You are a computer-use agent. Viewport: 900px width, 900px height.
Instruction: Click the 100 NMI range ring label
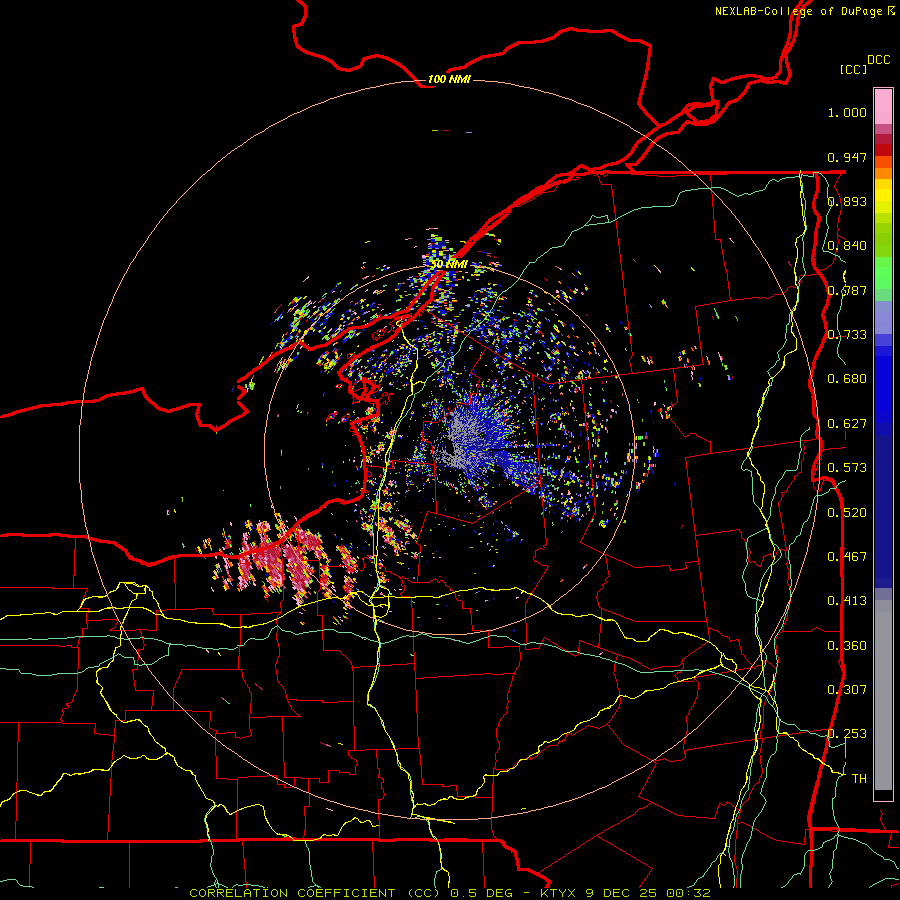pos(449,79)
